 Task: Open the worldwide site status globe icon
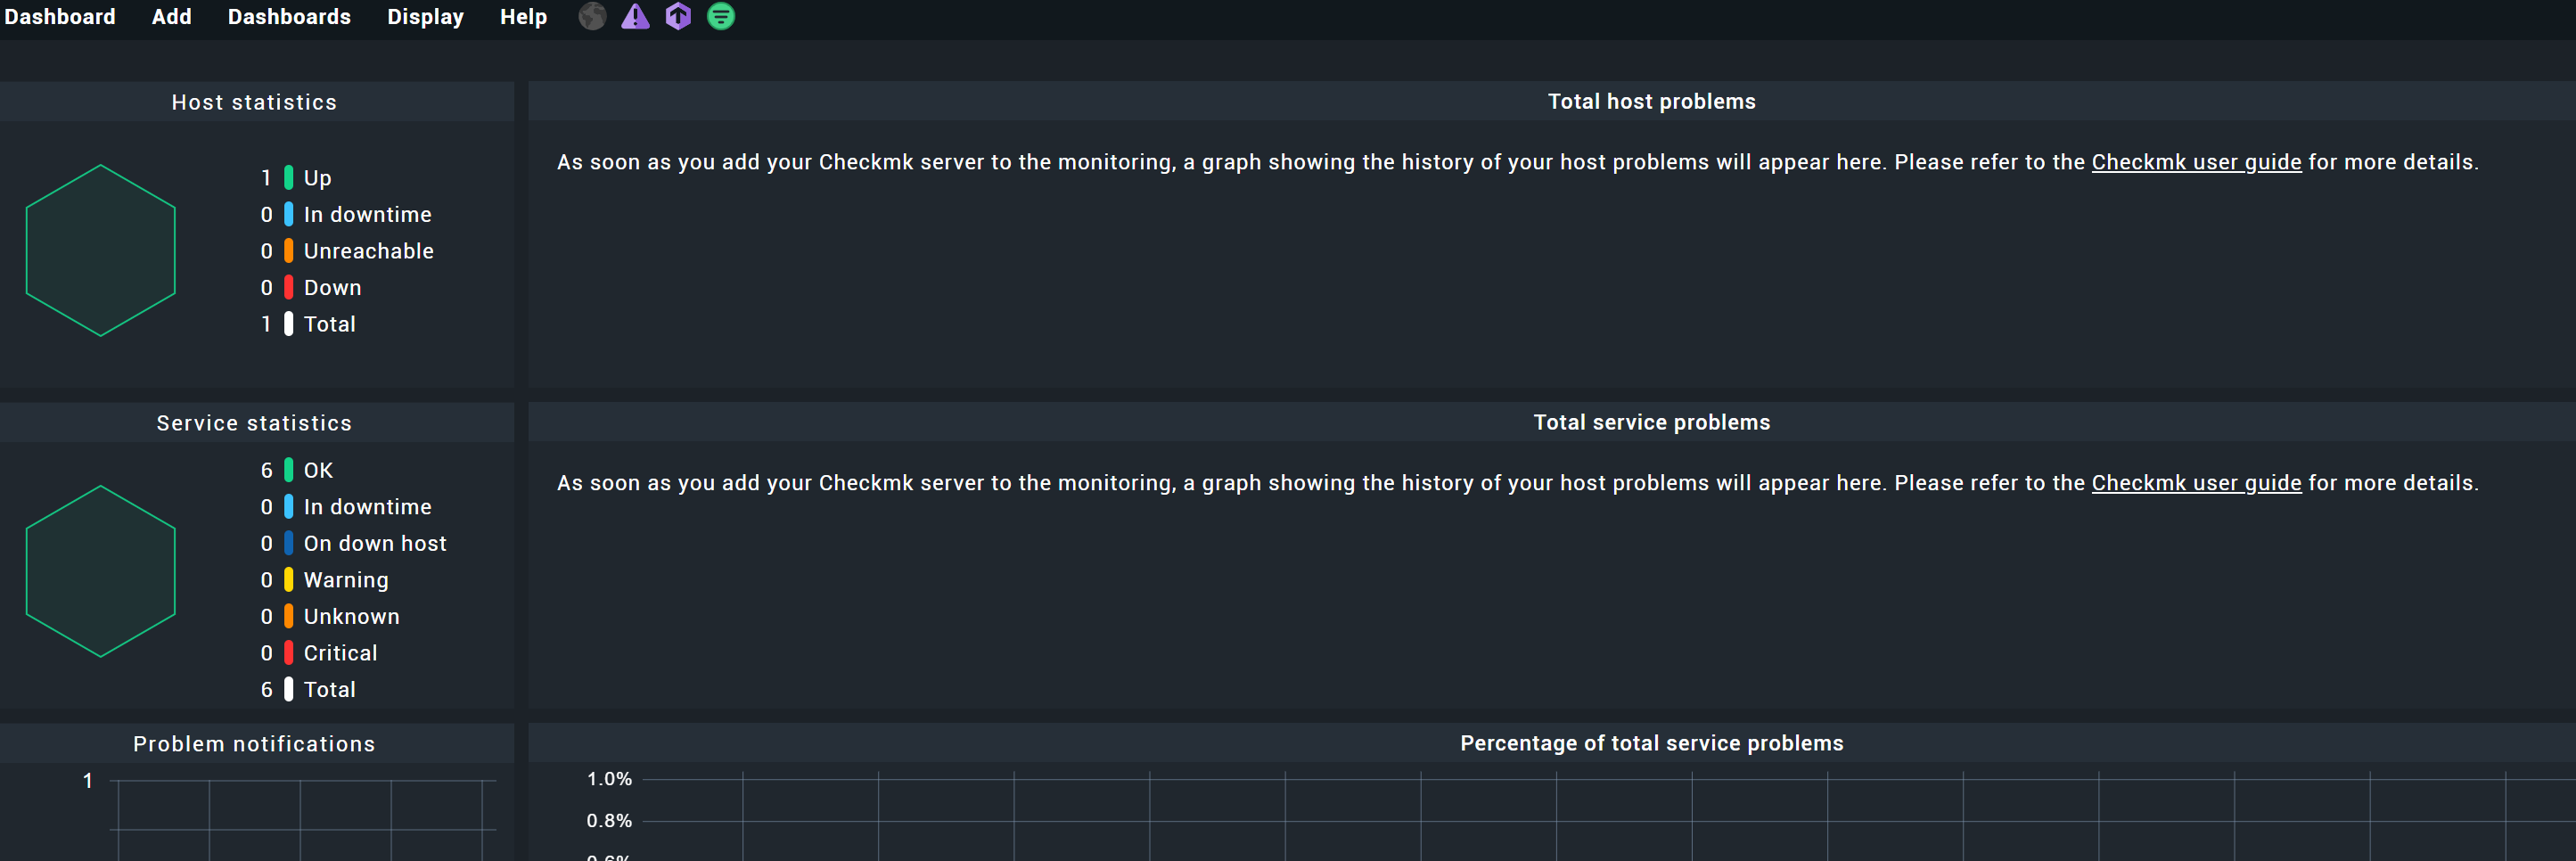(591, 17)
